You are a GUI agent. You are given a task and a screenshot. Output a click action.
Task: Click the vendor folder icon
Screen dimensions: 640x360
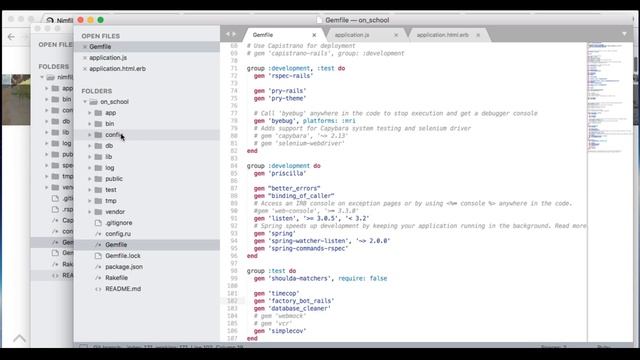(x=98, y=212)
